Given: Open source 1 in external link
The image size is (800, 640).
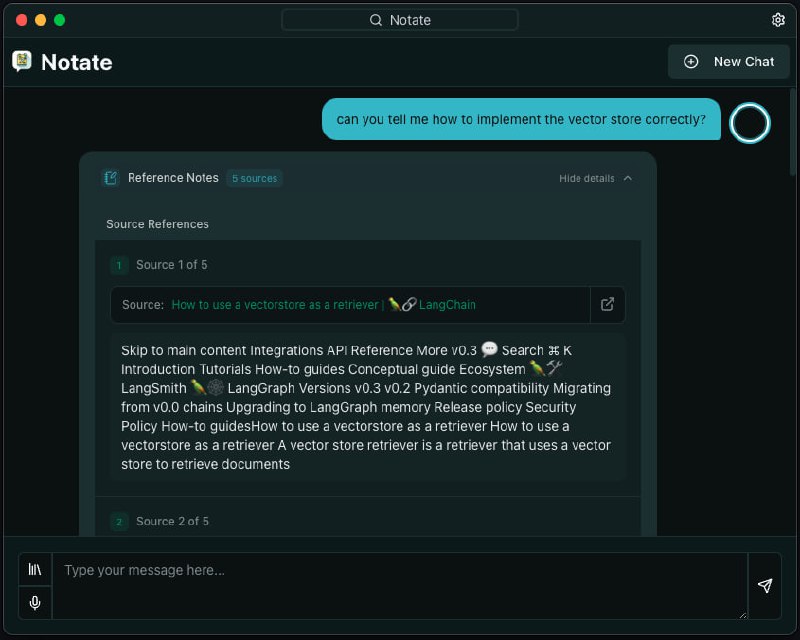Looking at the screenshot, I should pyautogui.click(x=607, y=305).
